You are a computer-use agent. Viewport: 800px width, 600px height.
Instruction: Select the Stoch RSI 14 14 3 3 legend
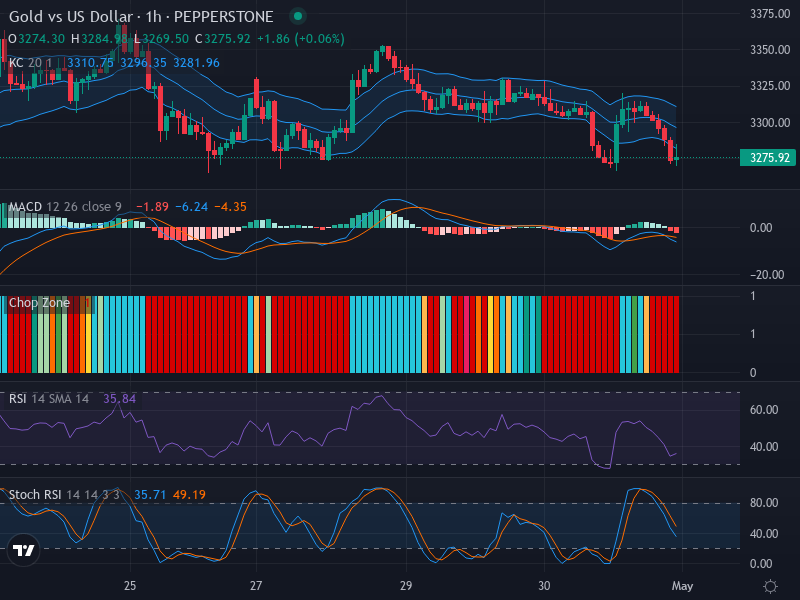click(64, 494)
